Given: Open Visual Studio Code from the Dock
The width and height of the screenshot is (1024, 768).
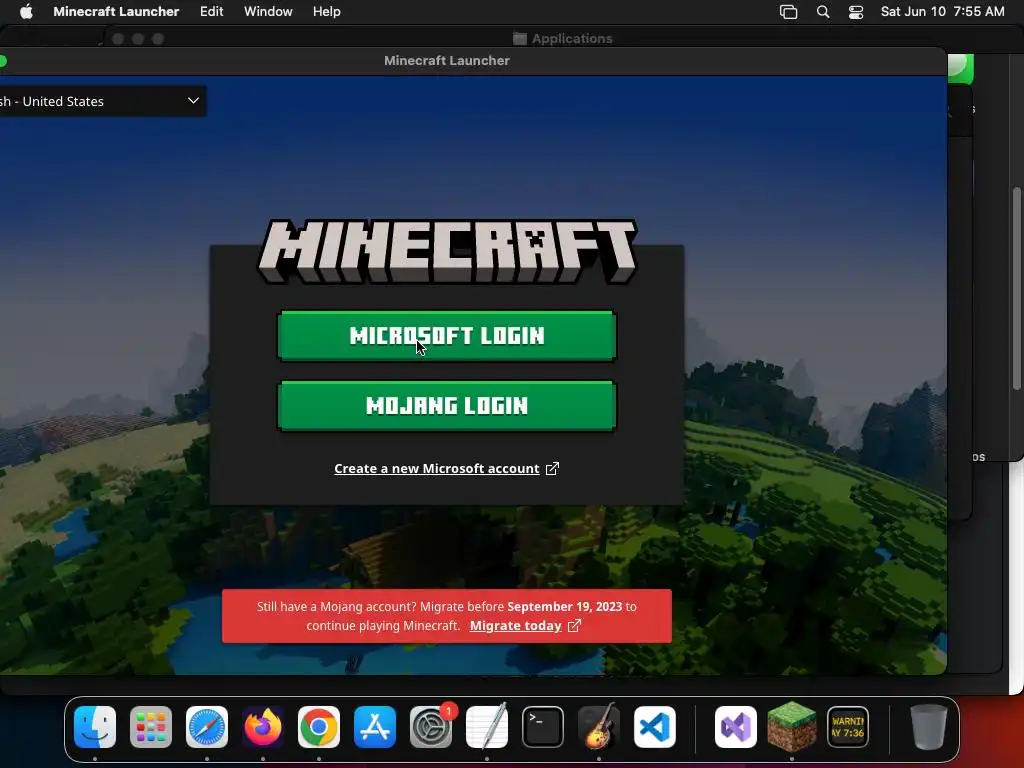Looking at the screenshot, I should (654, 727).
